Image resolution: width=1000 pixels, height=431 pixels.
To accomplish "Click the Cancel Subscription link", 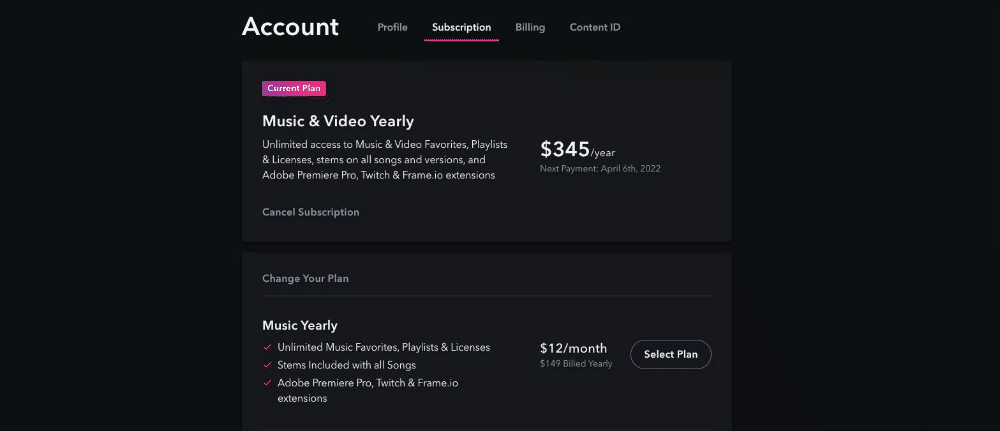I will [310, 212].
